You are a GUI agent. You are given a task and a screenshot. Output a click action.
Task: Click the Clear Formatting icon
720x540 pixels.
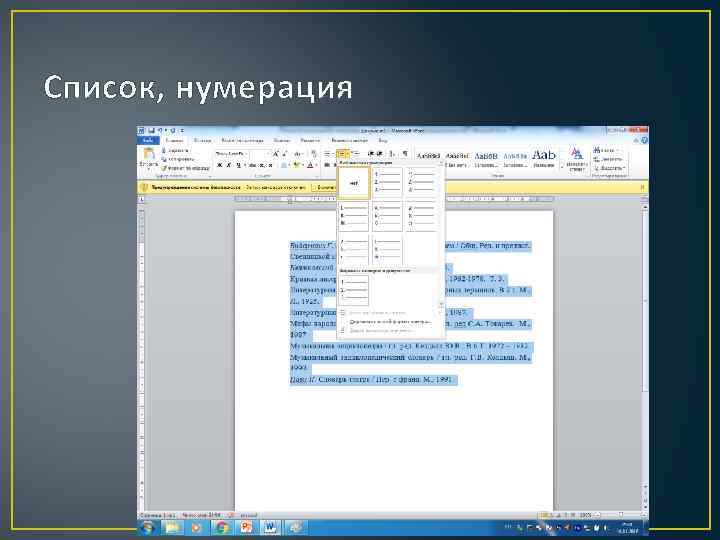tap(314, 154)
